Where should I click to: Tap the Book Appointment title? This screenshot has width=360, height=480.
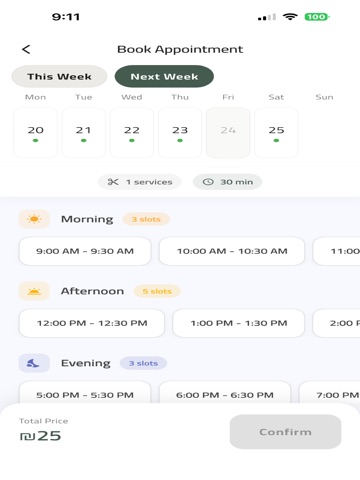(x=180, y=49)
